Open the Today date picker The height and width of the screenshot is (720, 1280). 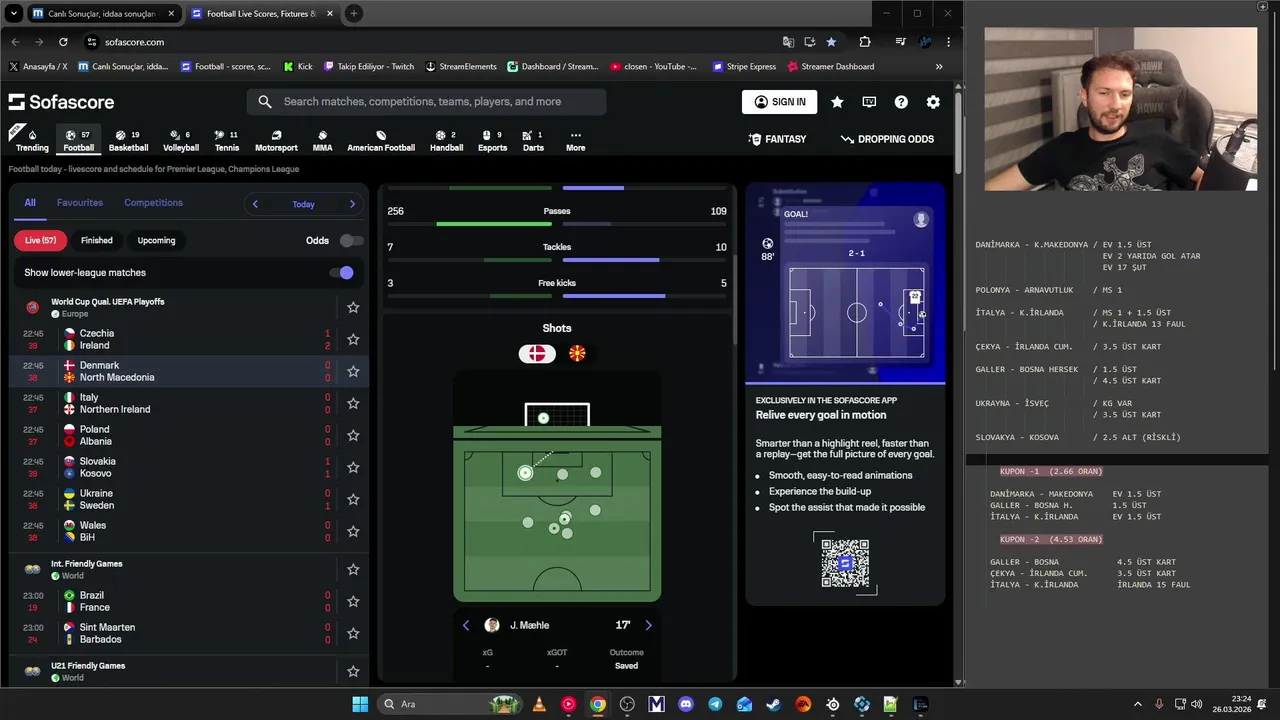pos(303,204)
